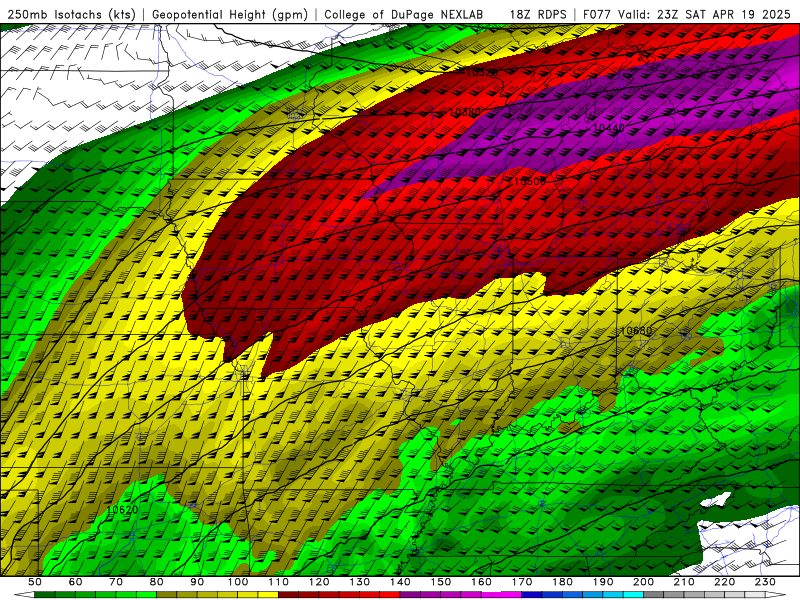Click the cyan swatch below the 200 label
Viewport: 800px width, 600px height.
(633, 595)
